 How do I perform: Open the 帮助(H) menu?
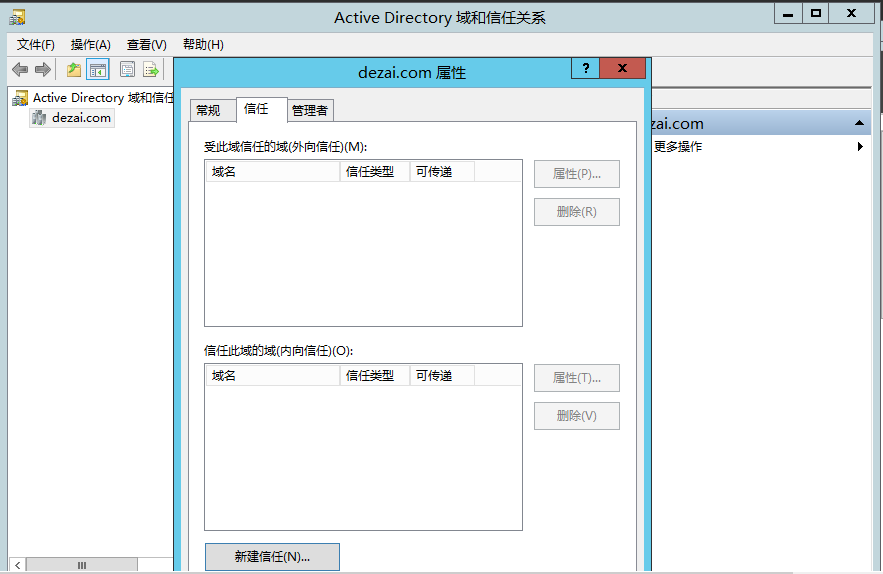203,45
